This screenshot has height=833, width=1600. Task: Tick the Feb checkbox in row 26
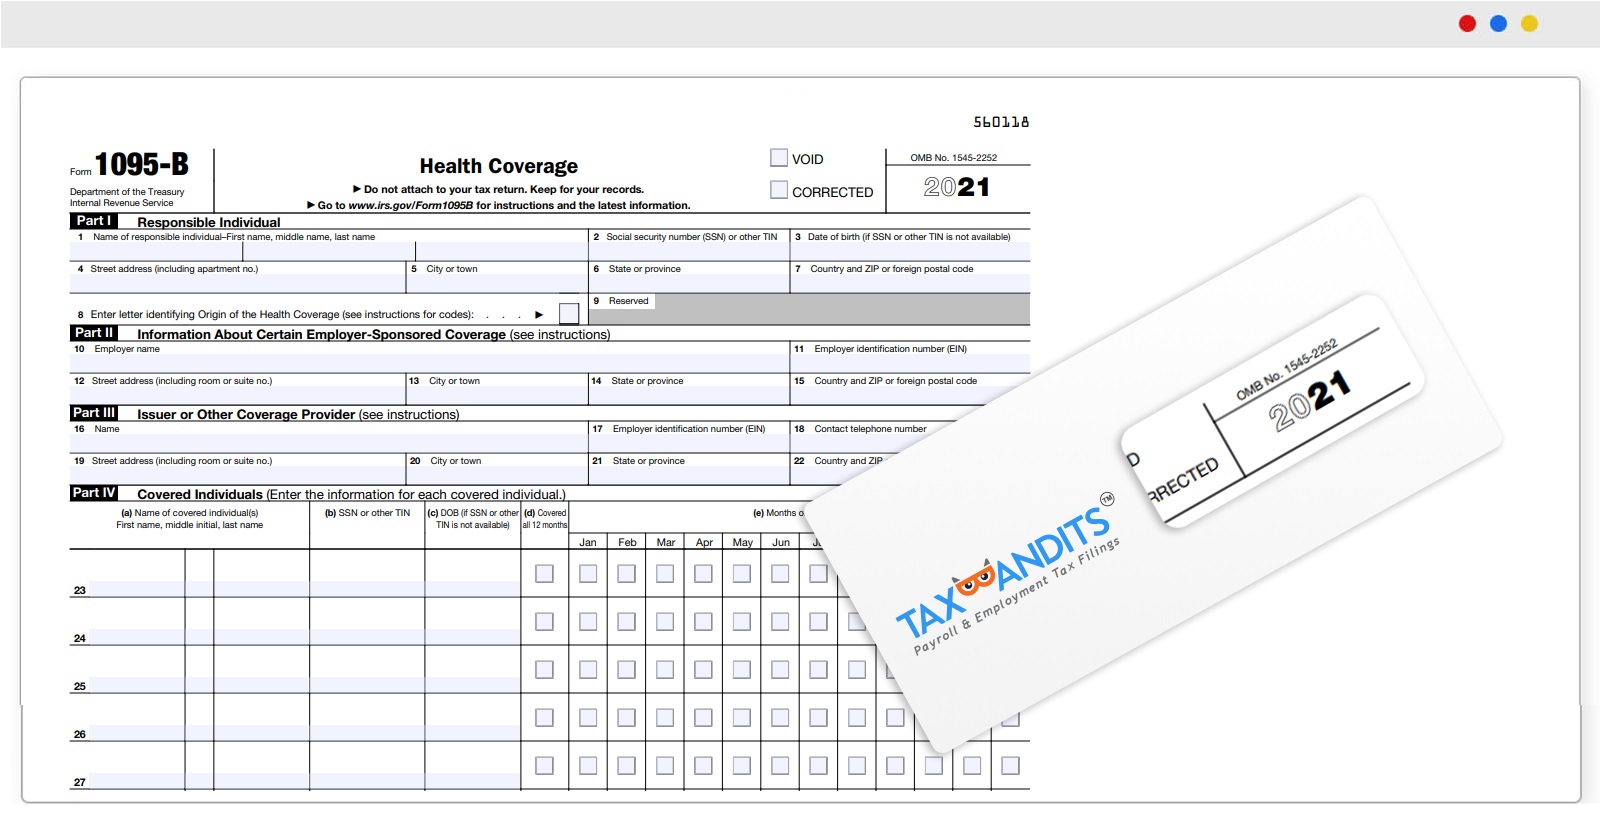pyautogui.click(x=626, y=718)
